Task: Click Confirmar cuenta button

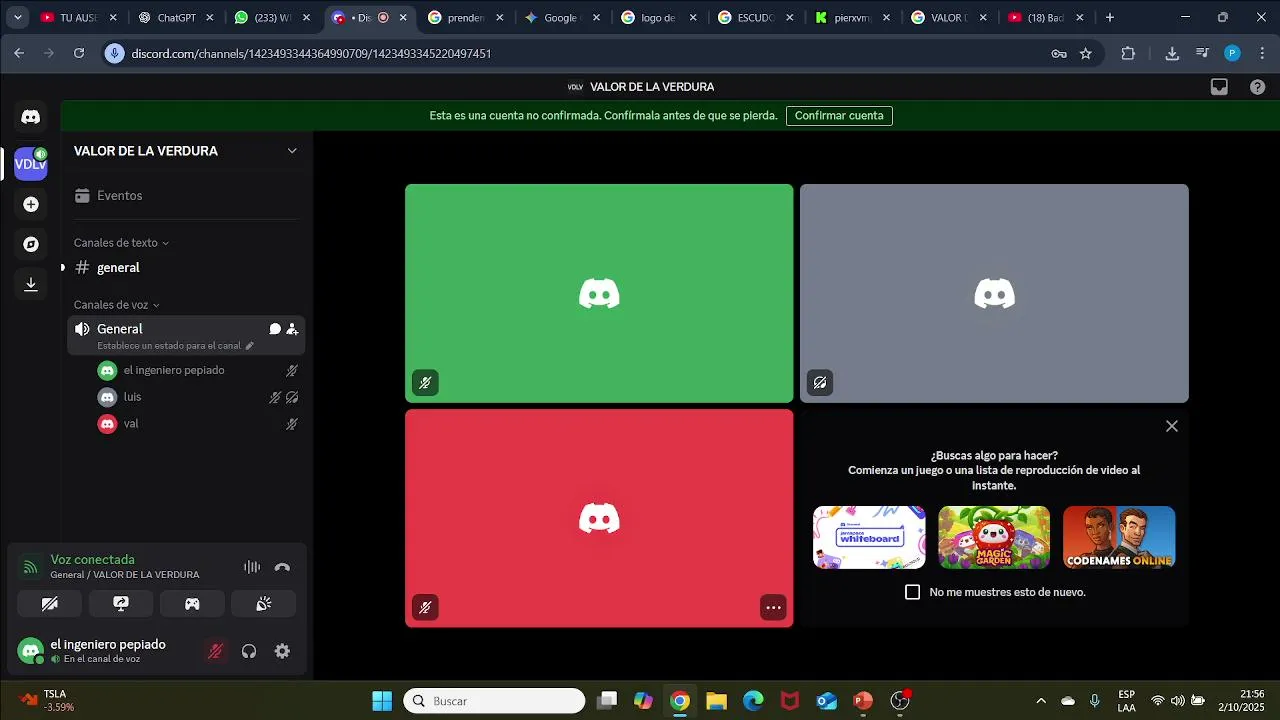Action: [839, 116]
